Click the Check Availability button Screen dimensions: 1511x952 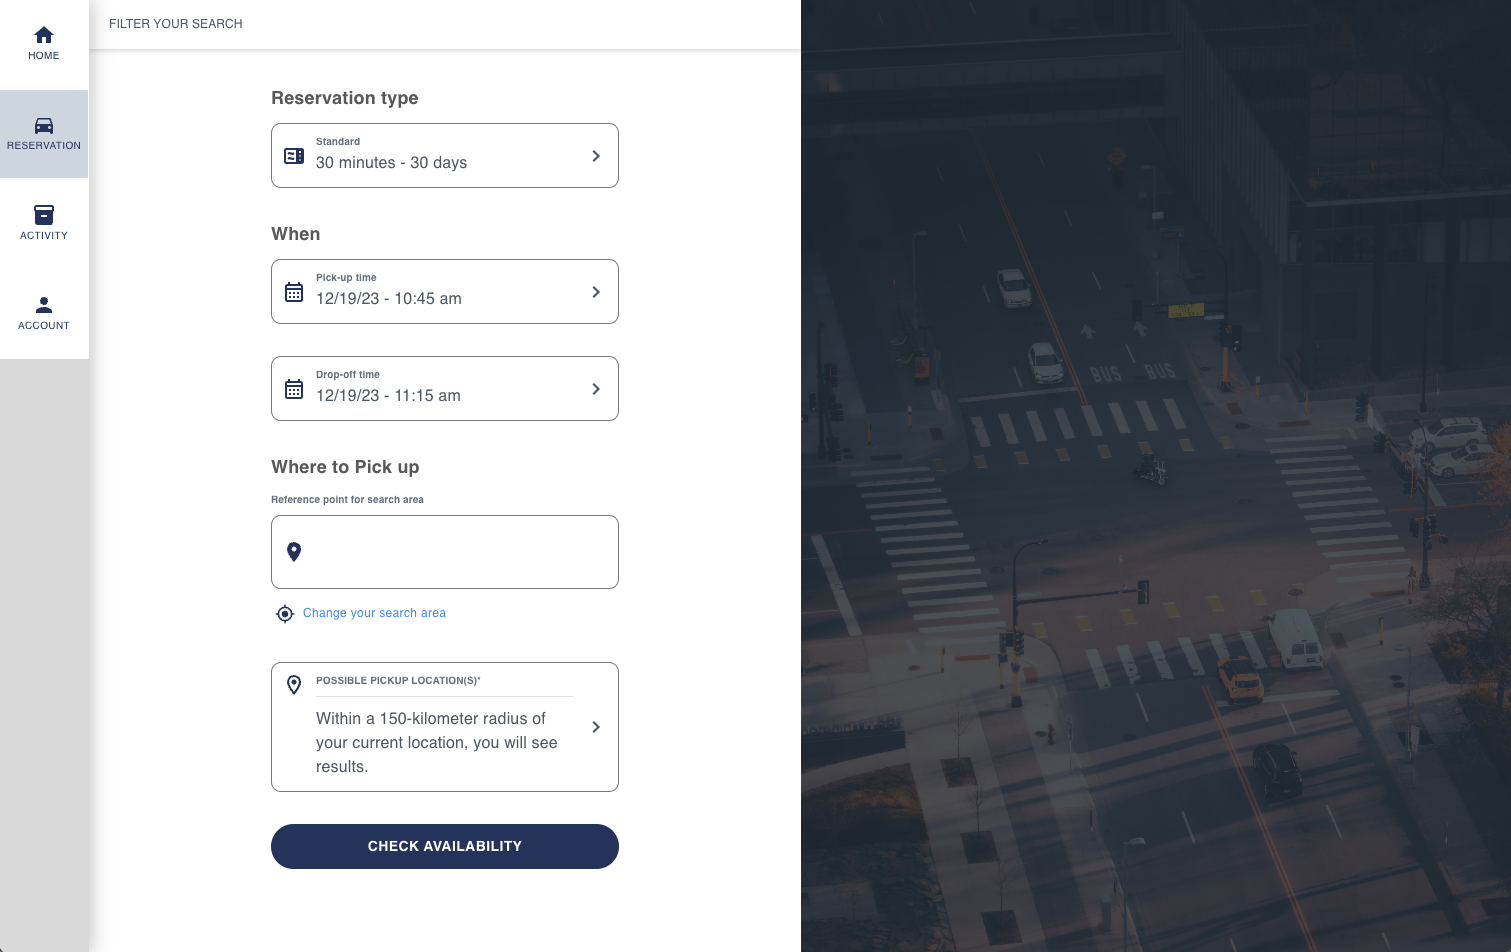pos(445,846)
